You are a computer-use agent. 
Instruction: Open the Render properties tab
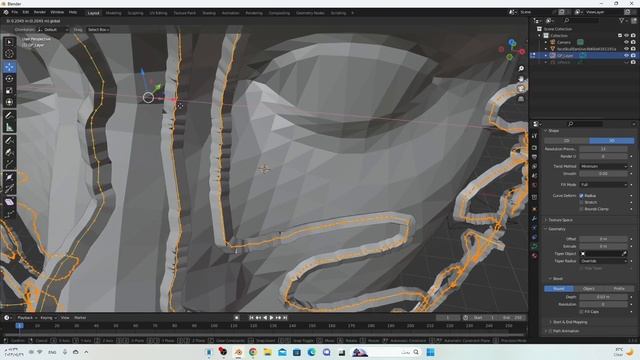tap(534, 148)
